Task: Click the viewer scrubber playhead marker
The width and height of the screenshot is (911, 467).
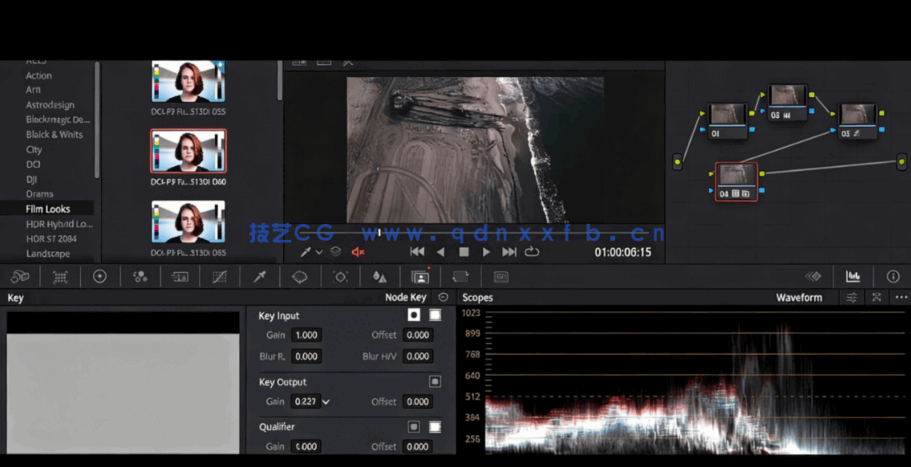Action: coord(379,232)
